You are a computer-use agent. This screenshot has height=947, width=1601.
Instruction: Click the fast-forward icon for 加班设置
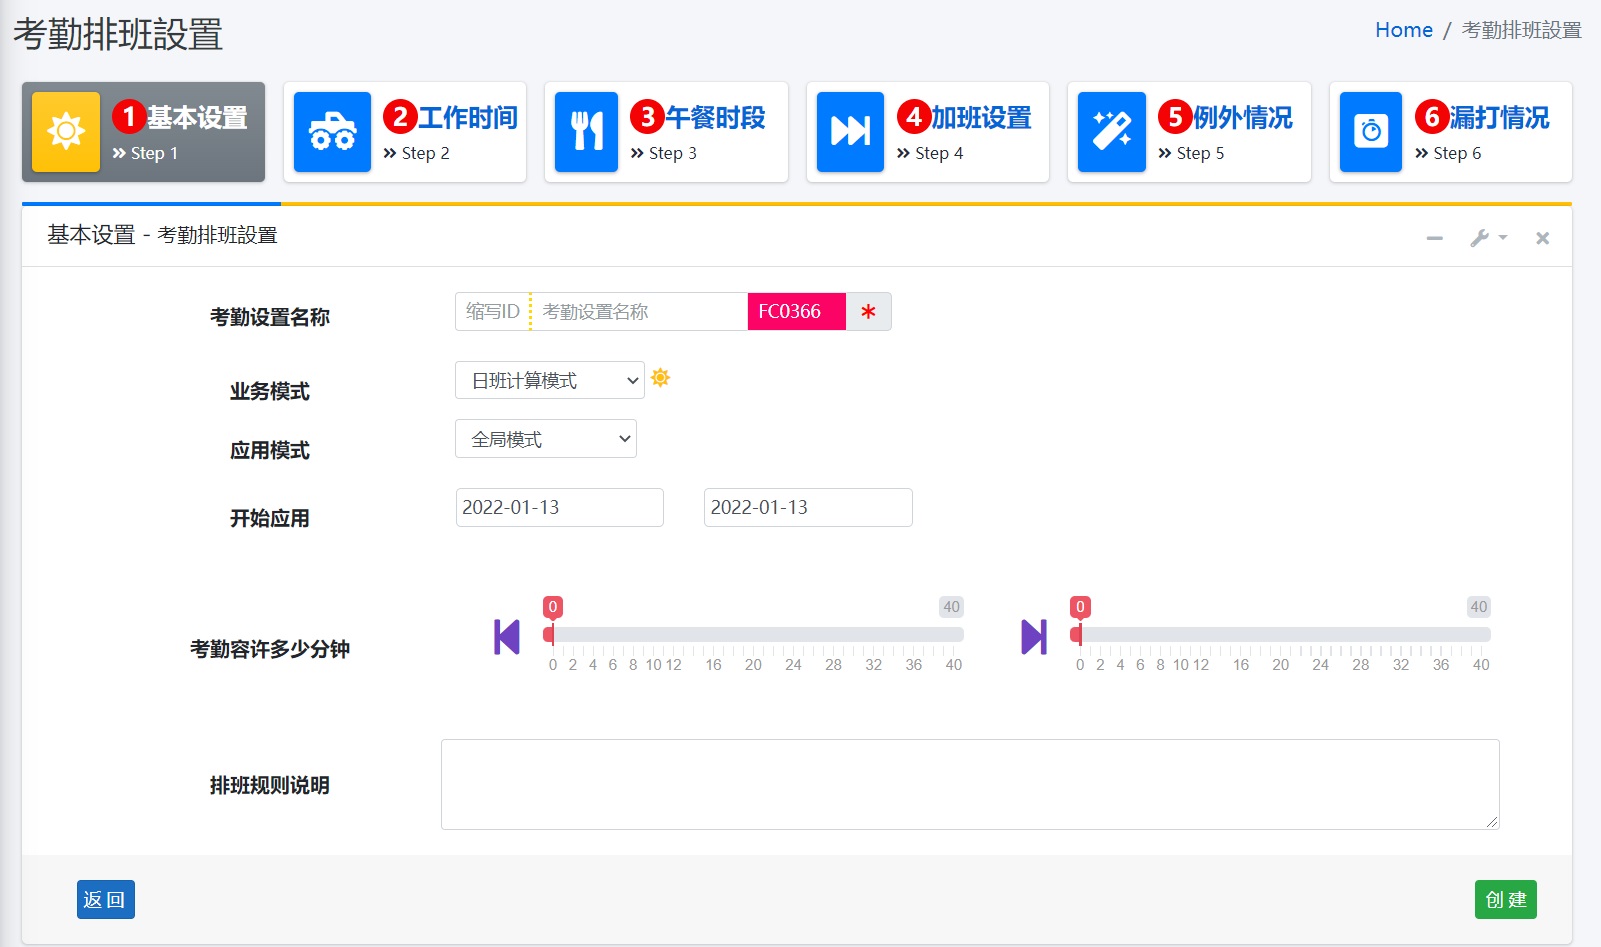click(x=850, y=132)
